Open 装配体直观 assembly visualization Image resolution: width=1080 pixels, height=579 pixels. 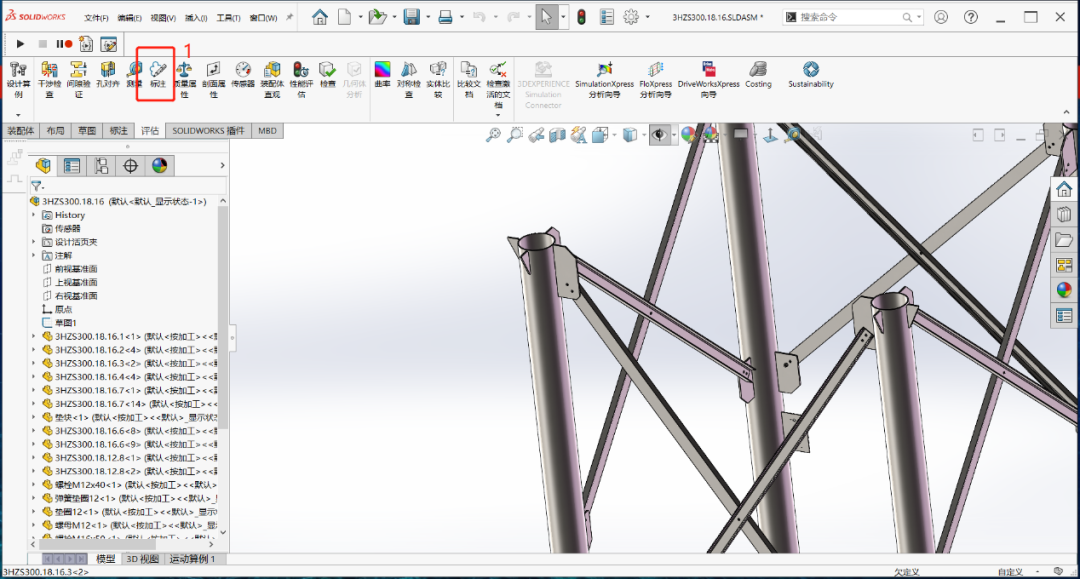pyautogui.click(x=272, y=79)
